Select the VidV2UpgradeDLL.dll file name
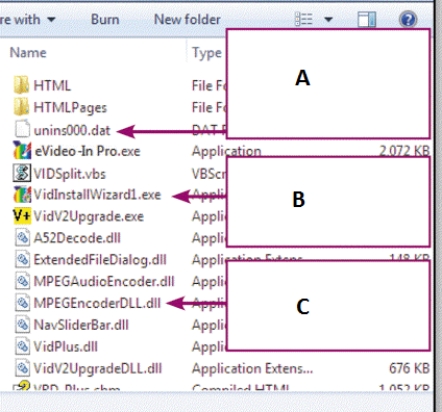 coord(98,369)
